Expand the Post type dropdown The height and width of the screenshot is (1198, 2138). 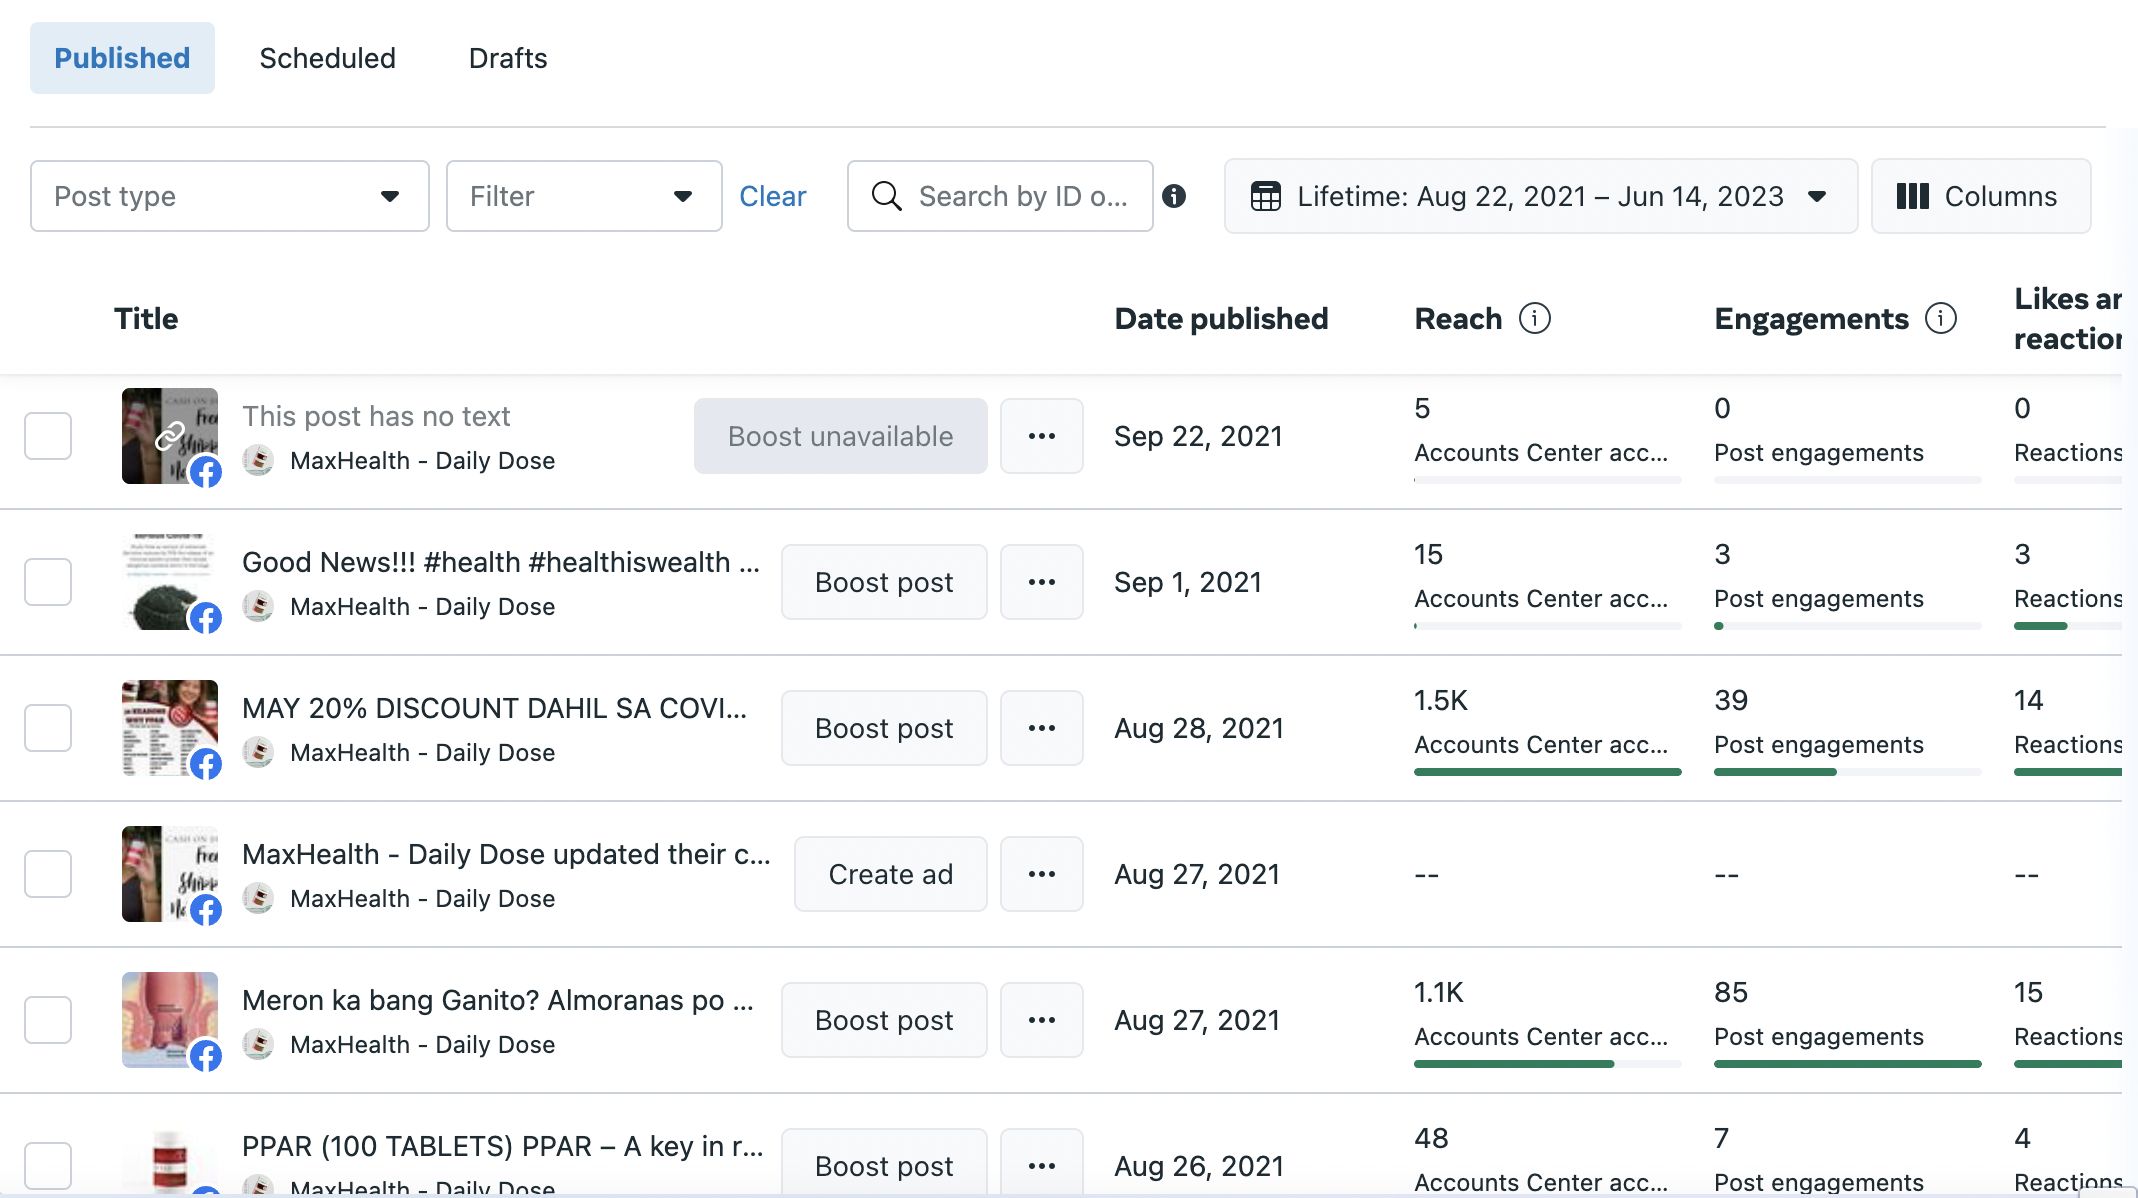point(230,196)
